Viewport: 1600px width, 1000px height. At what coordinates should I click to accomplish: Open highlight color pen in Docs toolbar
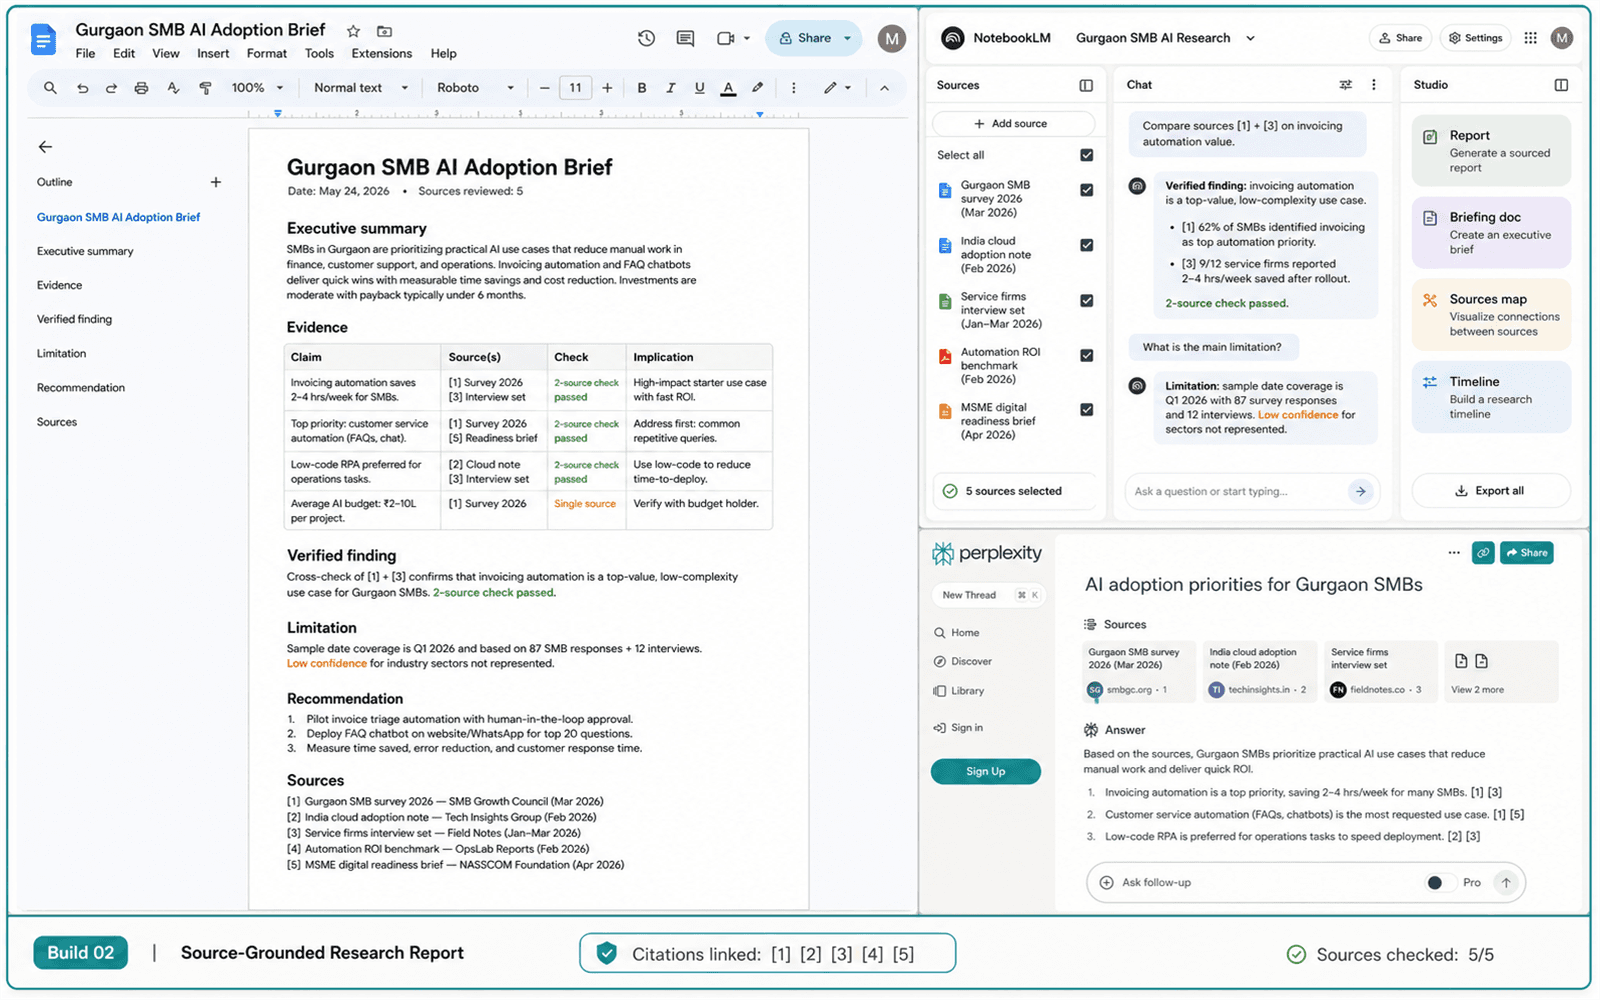(758, 88)
